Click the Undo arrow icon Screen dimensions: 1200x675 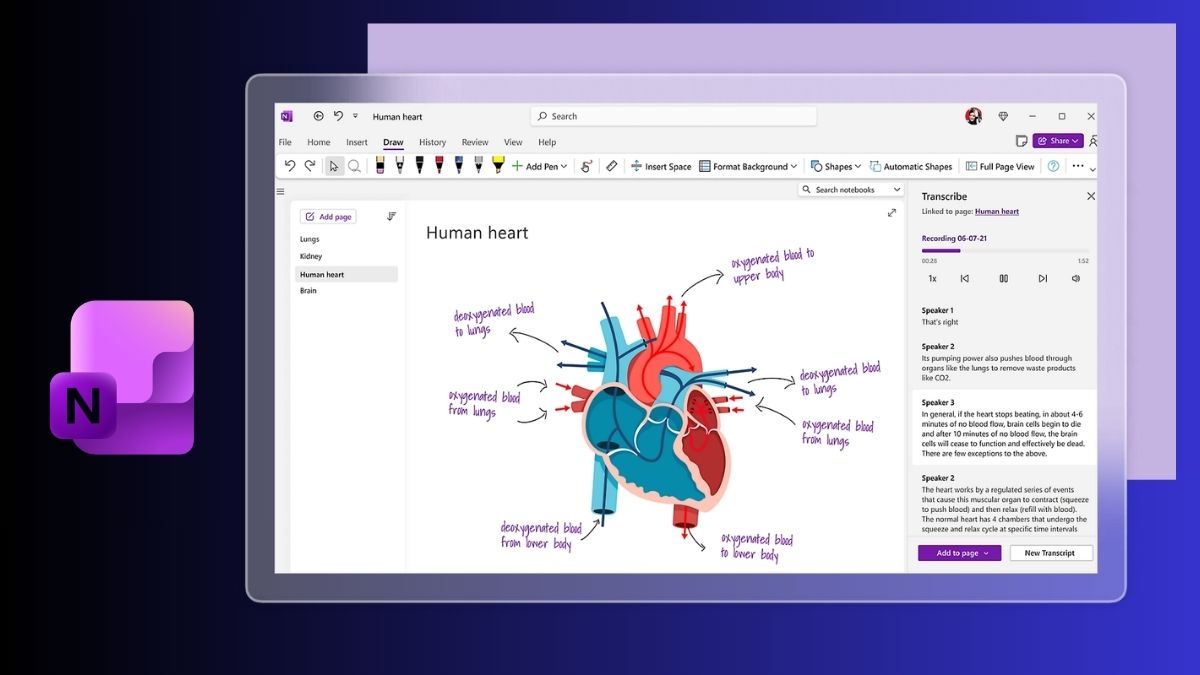tap(291, 166)
